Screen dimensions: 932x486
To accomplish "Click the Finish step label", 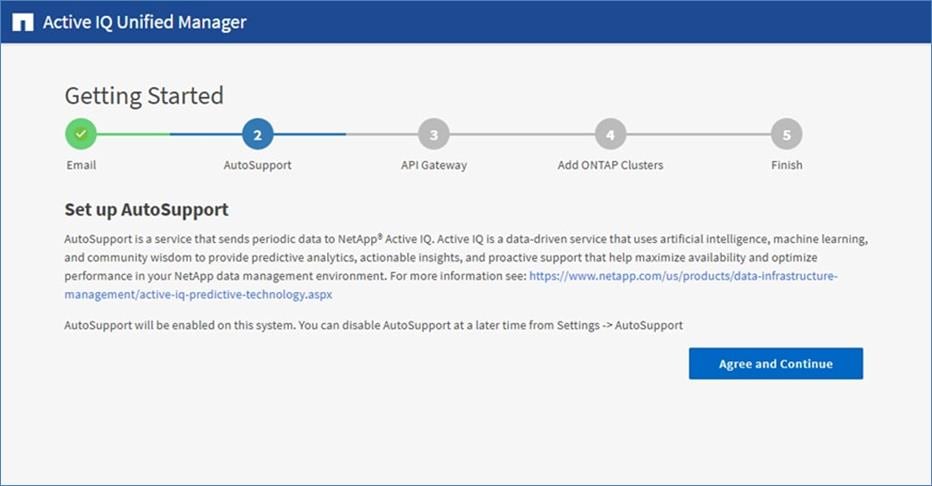I will [786, 165].
